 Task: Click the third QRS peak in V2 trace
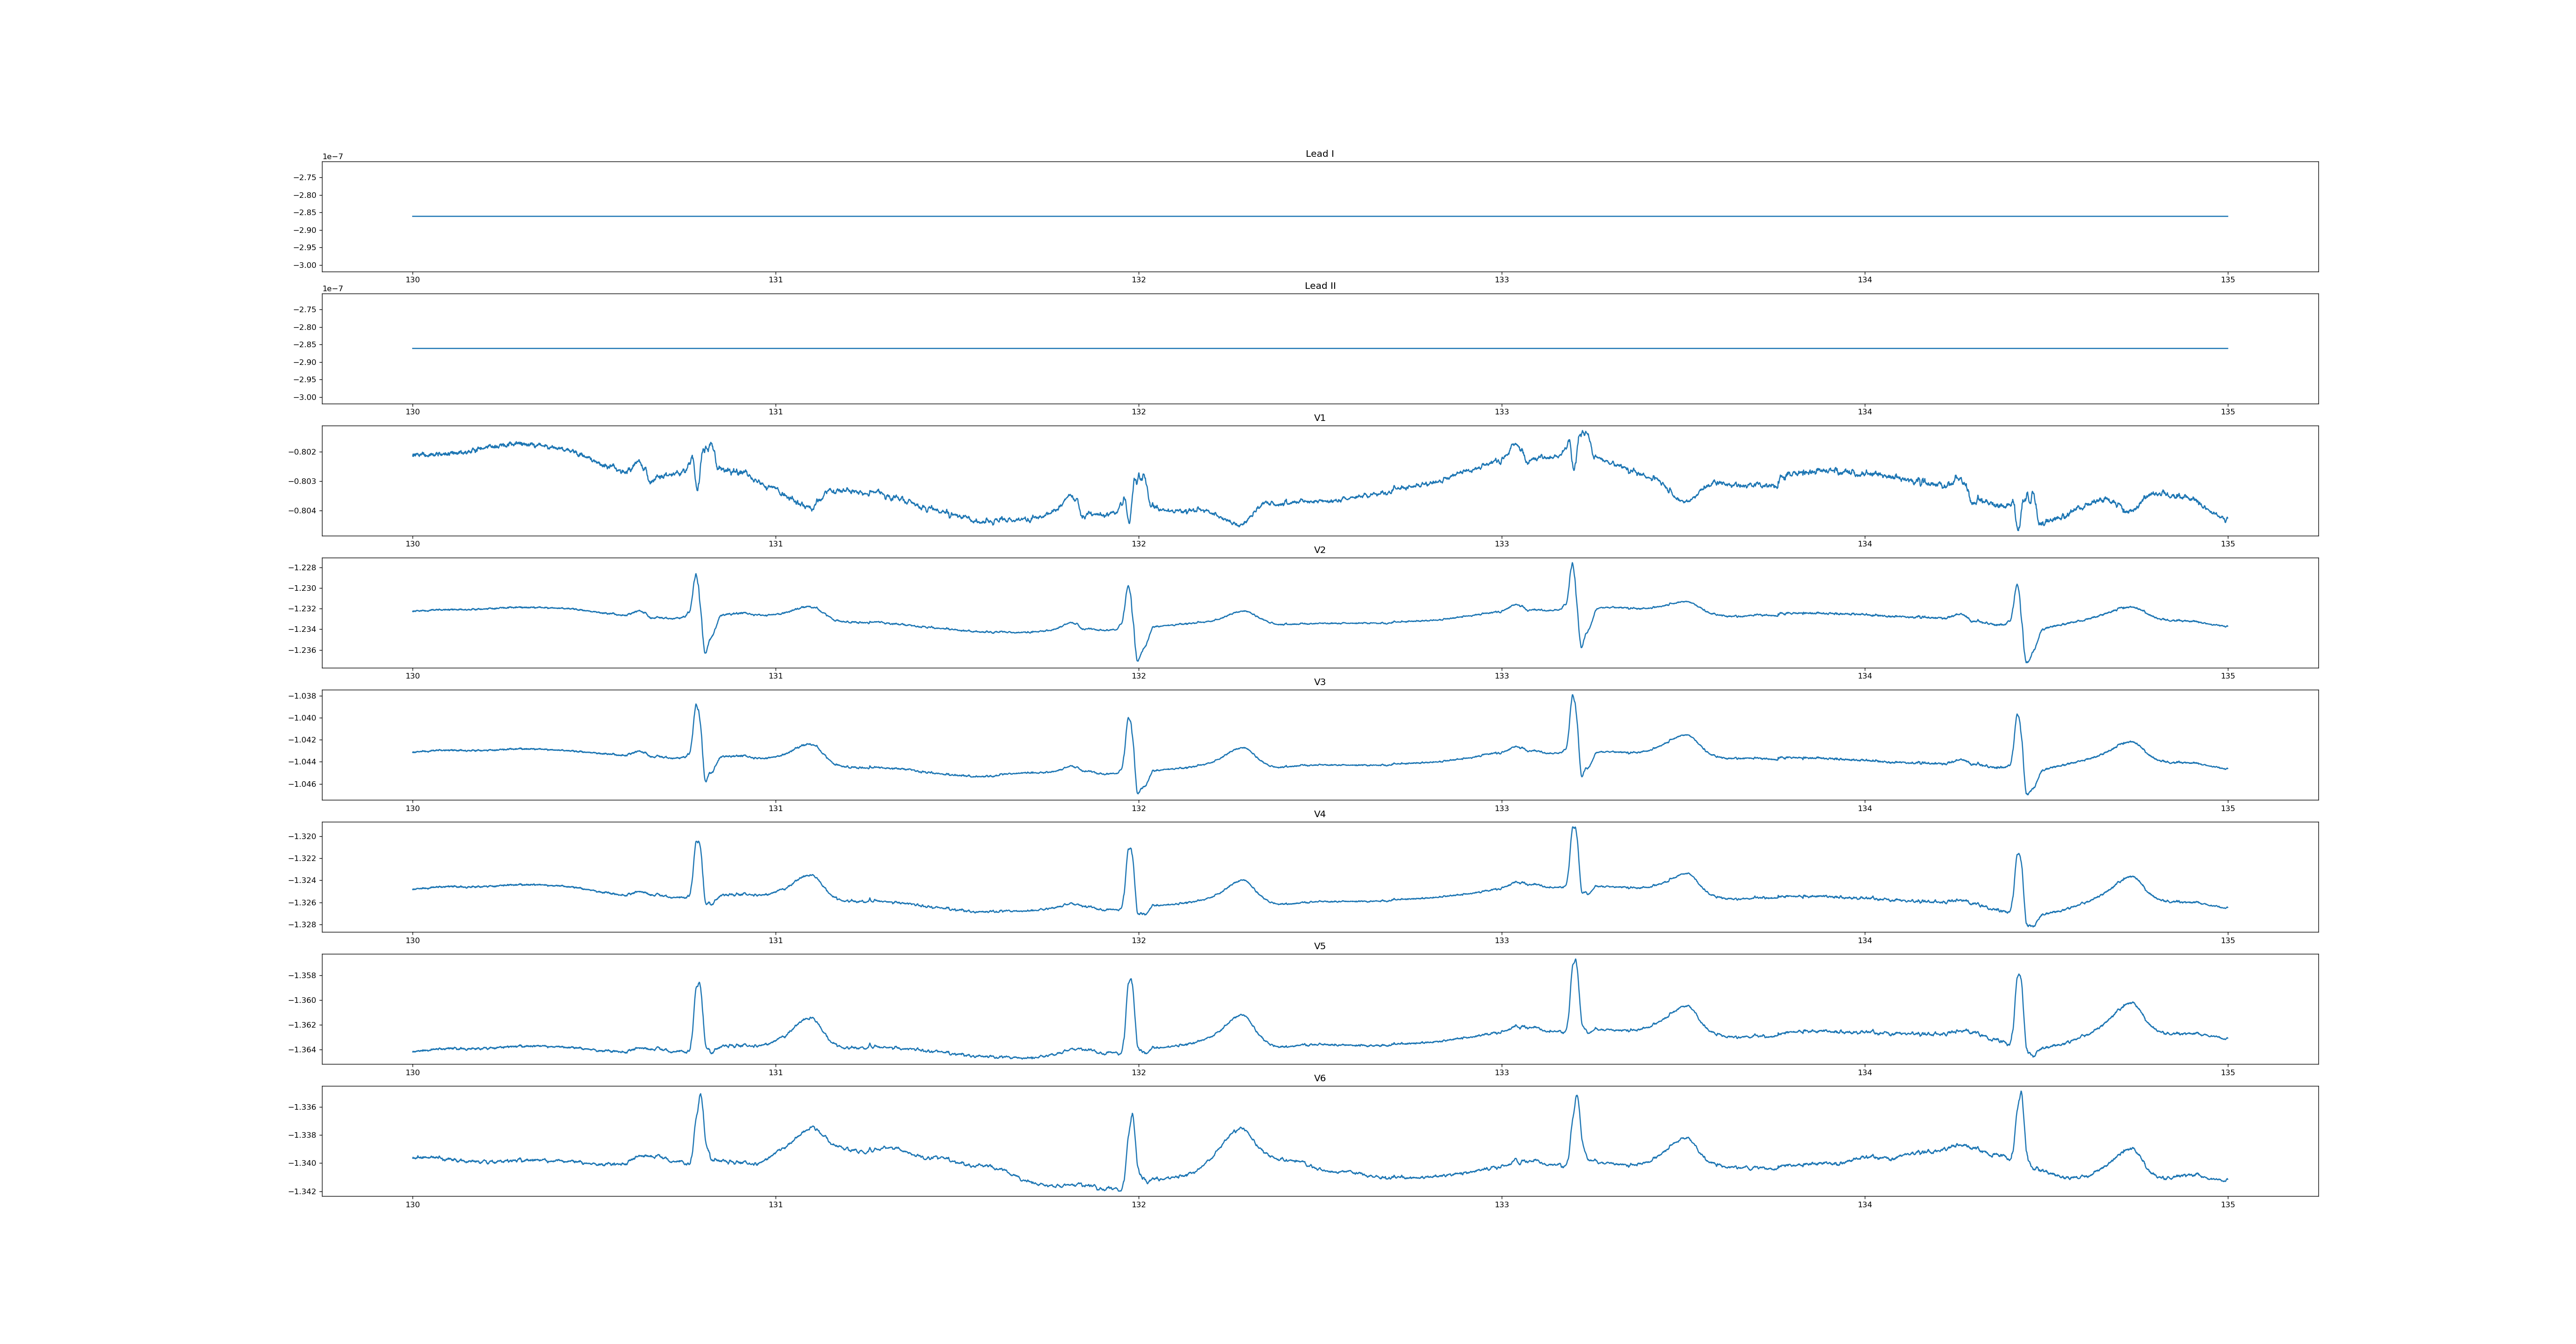click(x=1572, y=564)
